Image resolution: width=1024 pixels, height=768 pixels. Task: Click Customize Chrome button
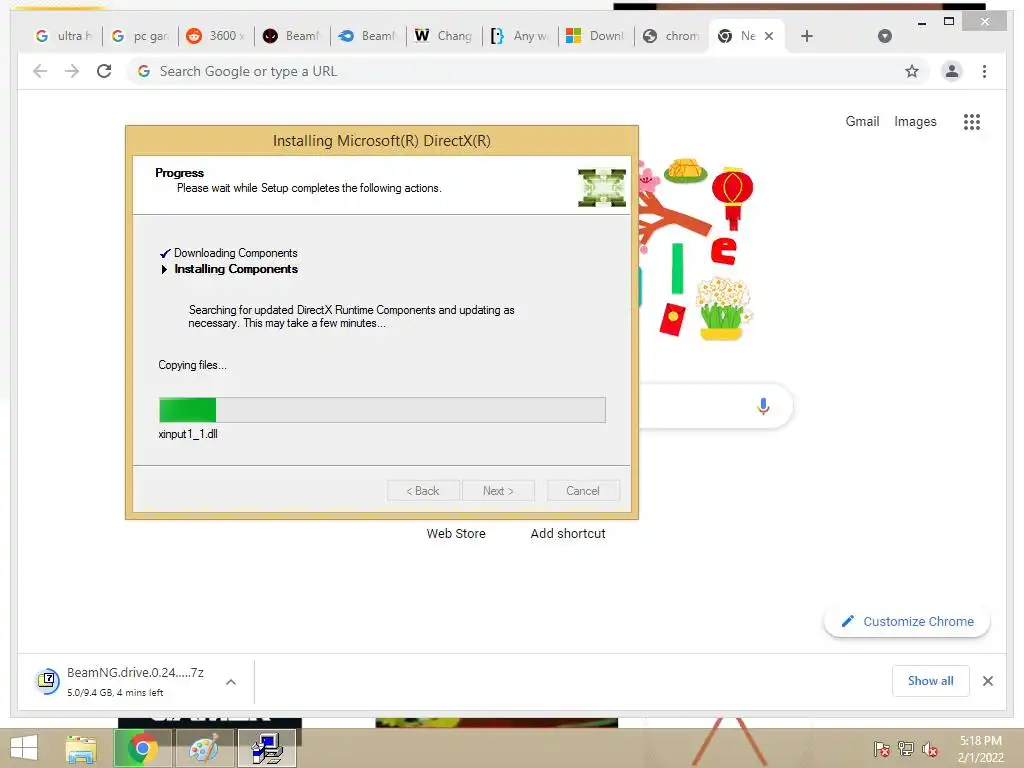[907, 621]
